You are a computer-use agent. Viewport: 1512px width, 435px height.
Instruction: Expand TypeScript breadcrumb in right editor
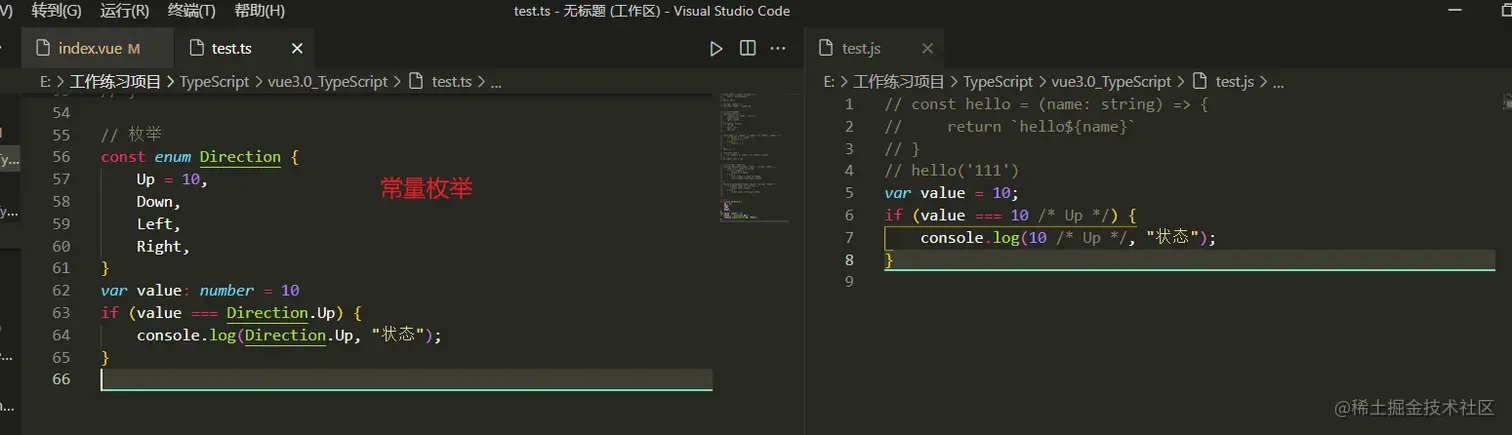point(998,82)
